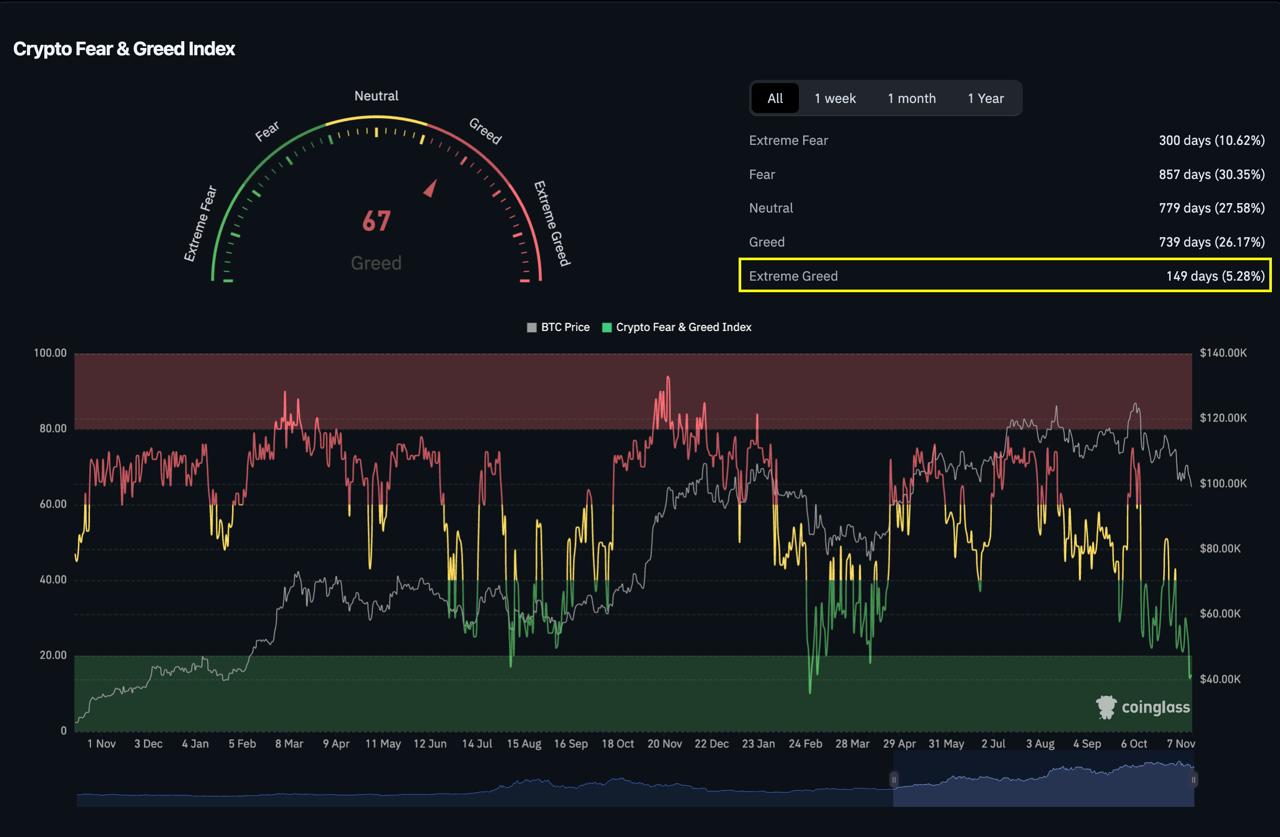The height and width of the screenshot is (837, 1280).
Task: Click the Fear 857 days row
Action: 1006,175
